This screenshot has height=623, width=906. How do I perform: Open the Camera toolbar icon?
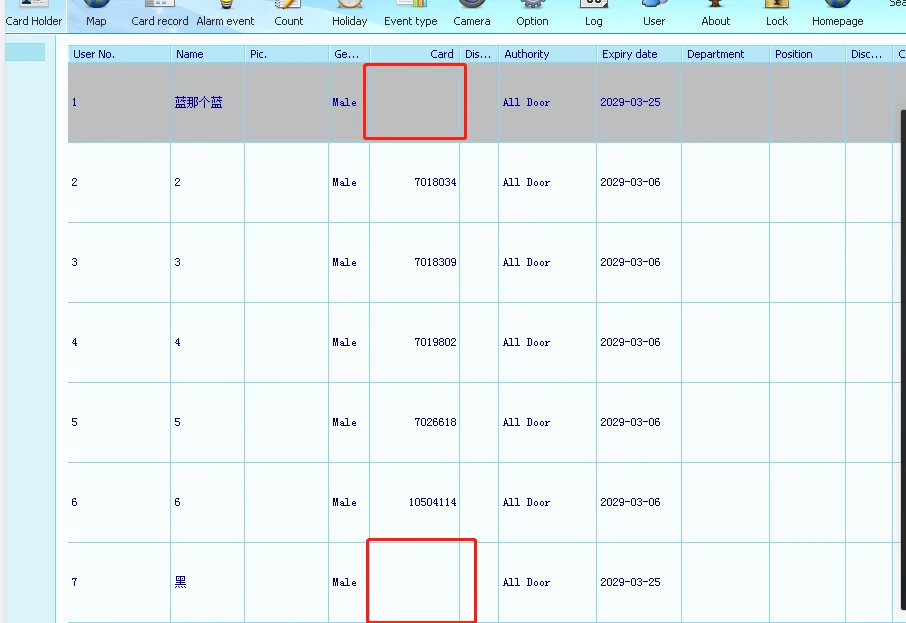tap(472, 13)
